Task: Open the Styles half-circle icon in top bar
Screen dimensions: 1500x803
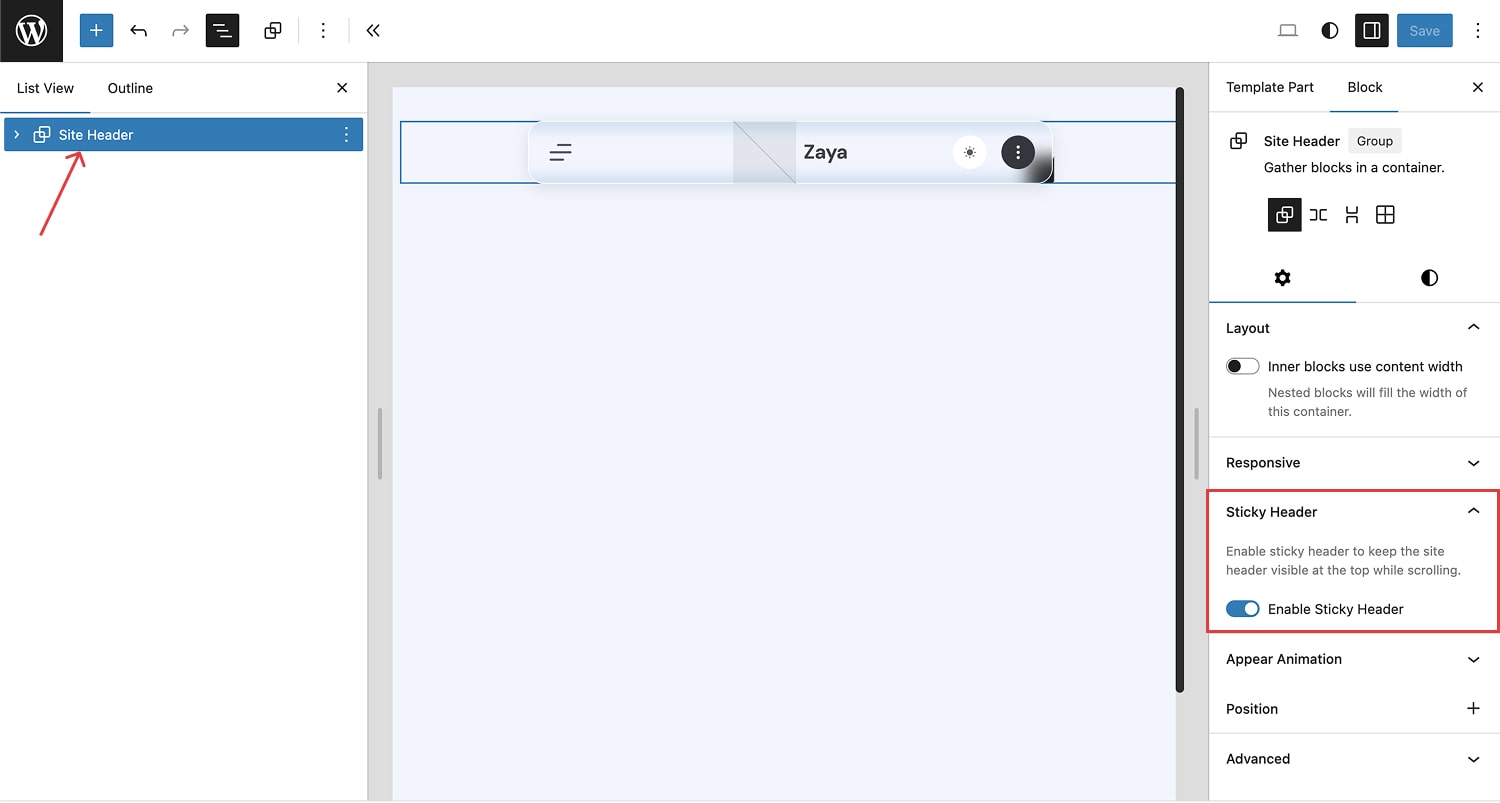Action: [1330, 31]
